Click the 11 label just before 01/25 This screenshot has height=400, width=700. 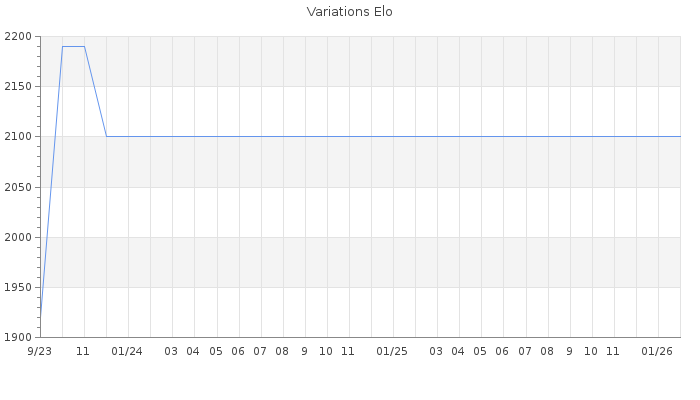pyautogui.click(x=348, y=351)
